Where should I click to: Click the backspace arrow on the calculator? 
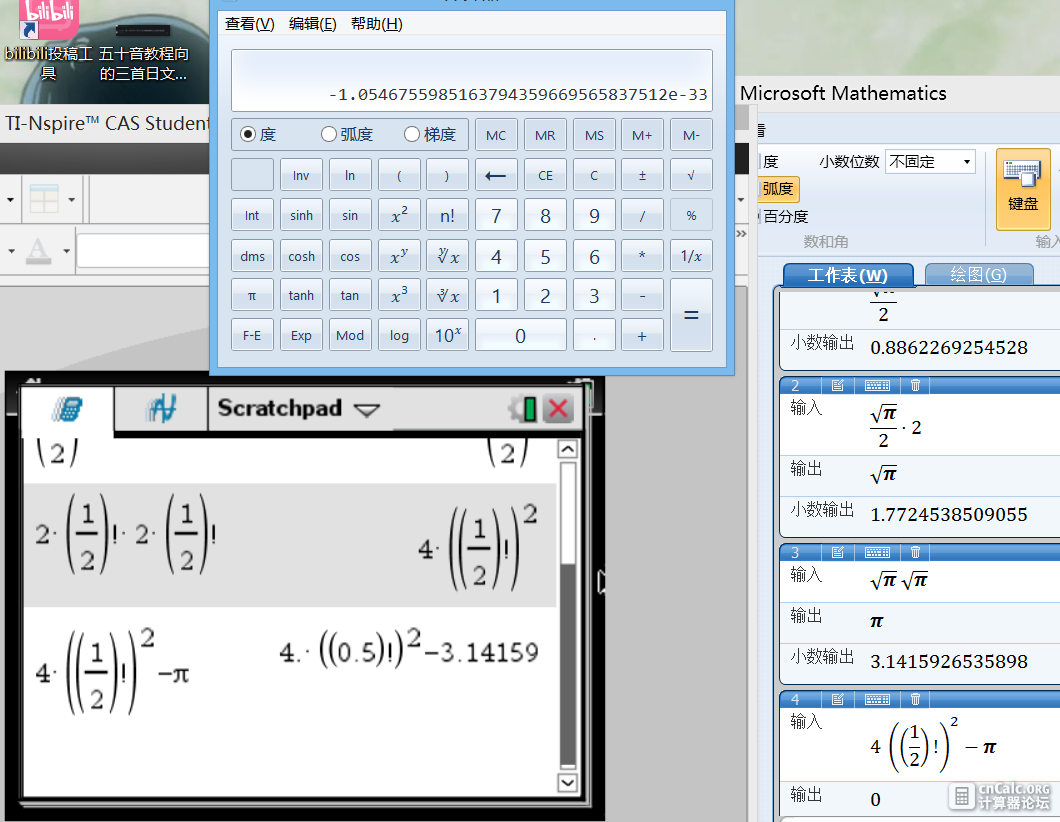pos(496,175)
